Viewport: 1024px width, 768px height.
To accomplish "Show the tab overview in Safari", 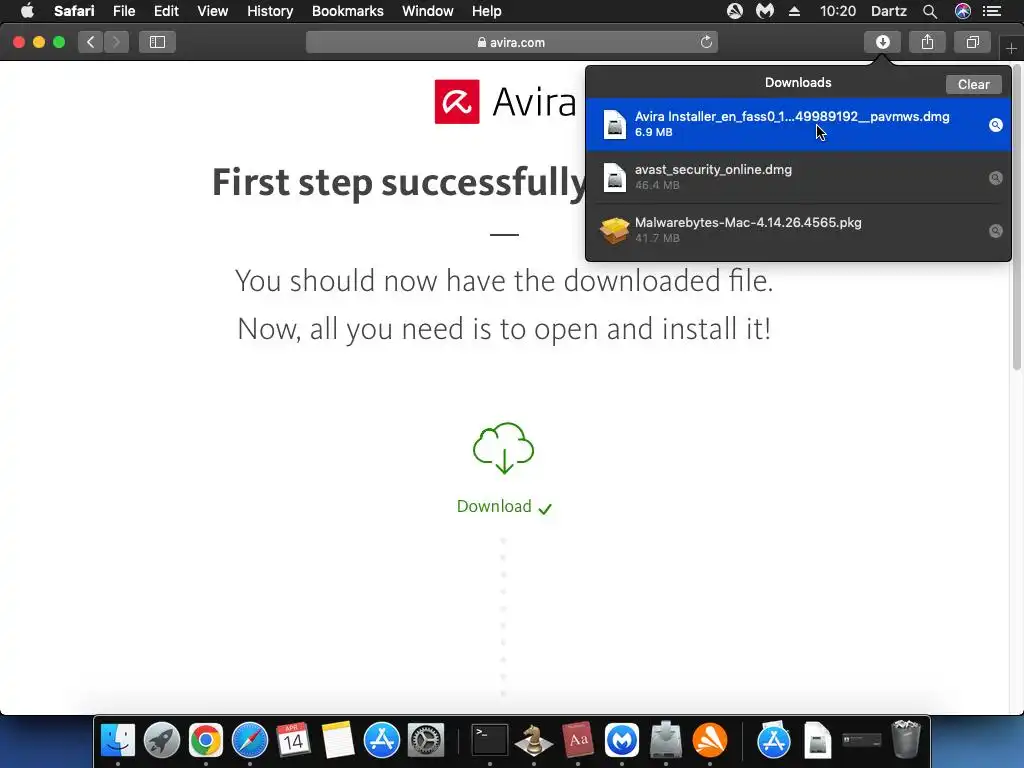I will 972,42.
